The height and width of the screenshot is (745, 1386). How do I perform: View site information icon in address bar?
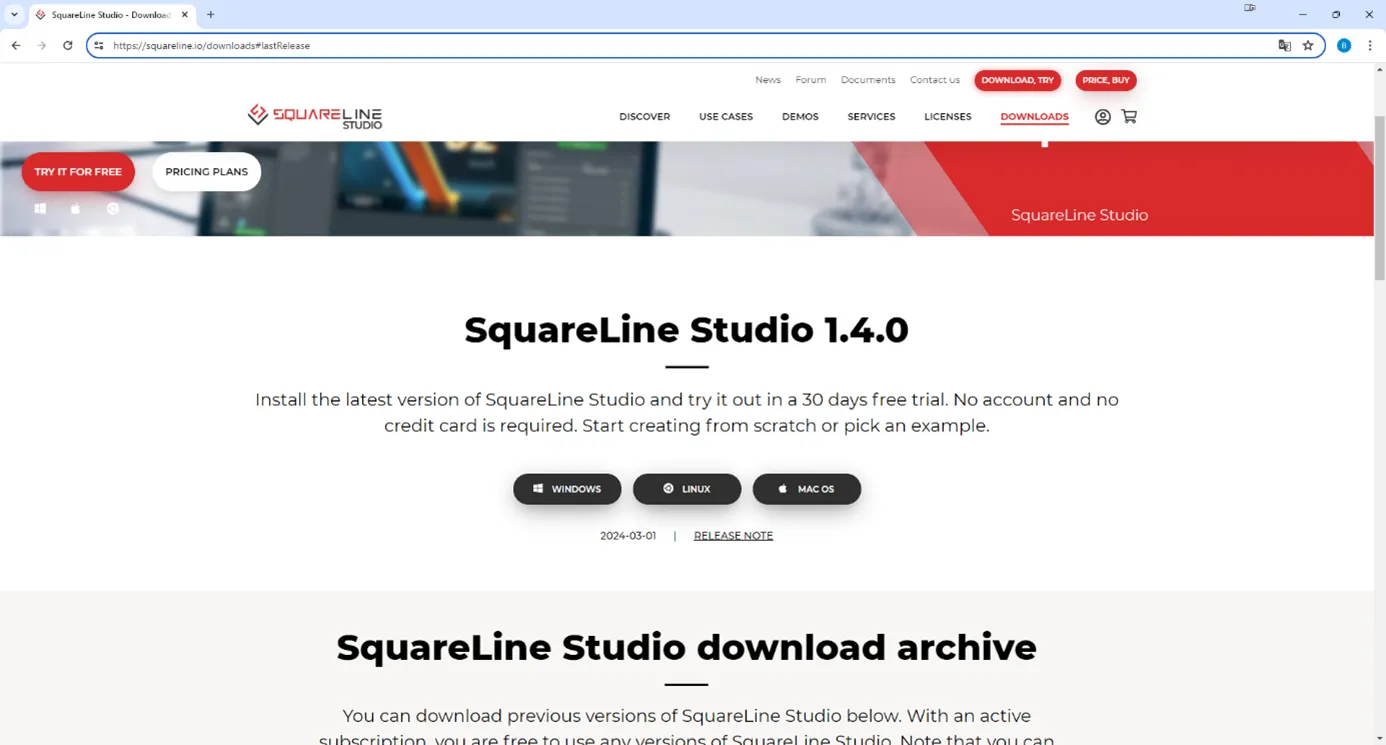click(x=98, y=45)
